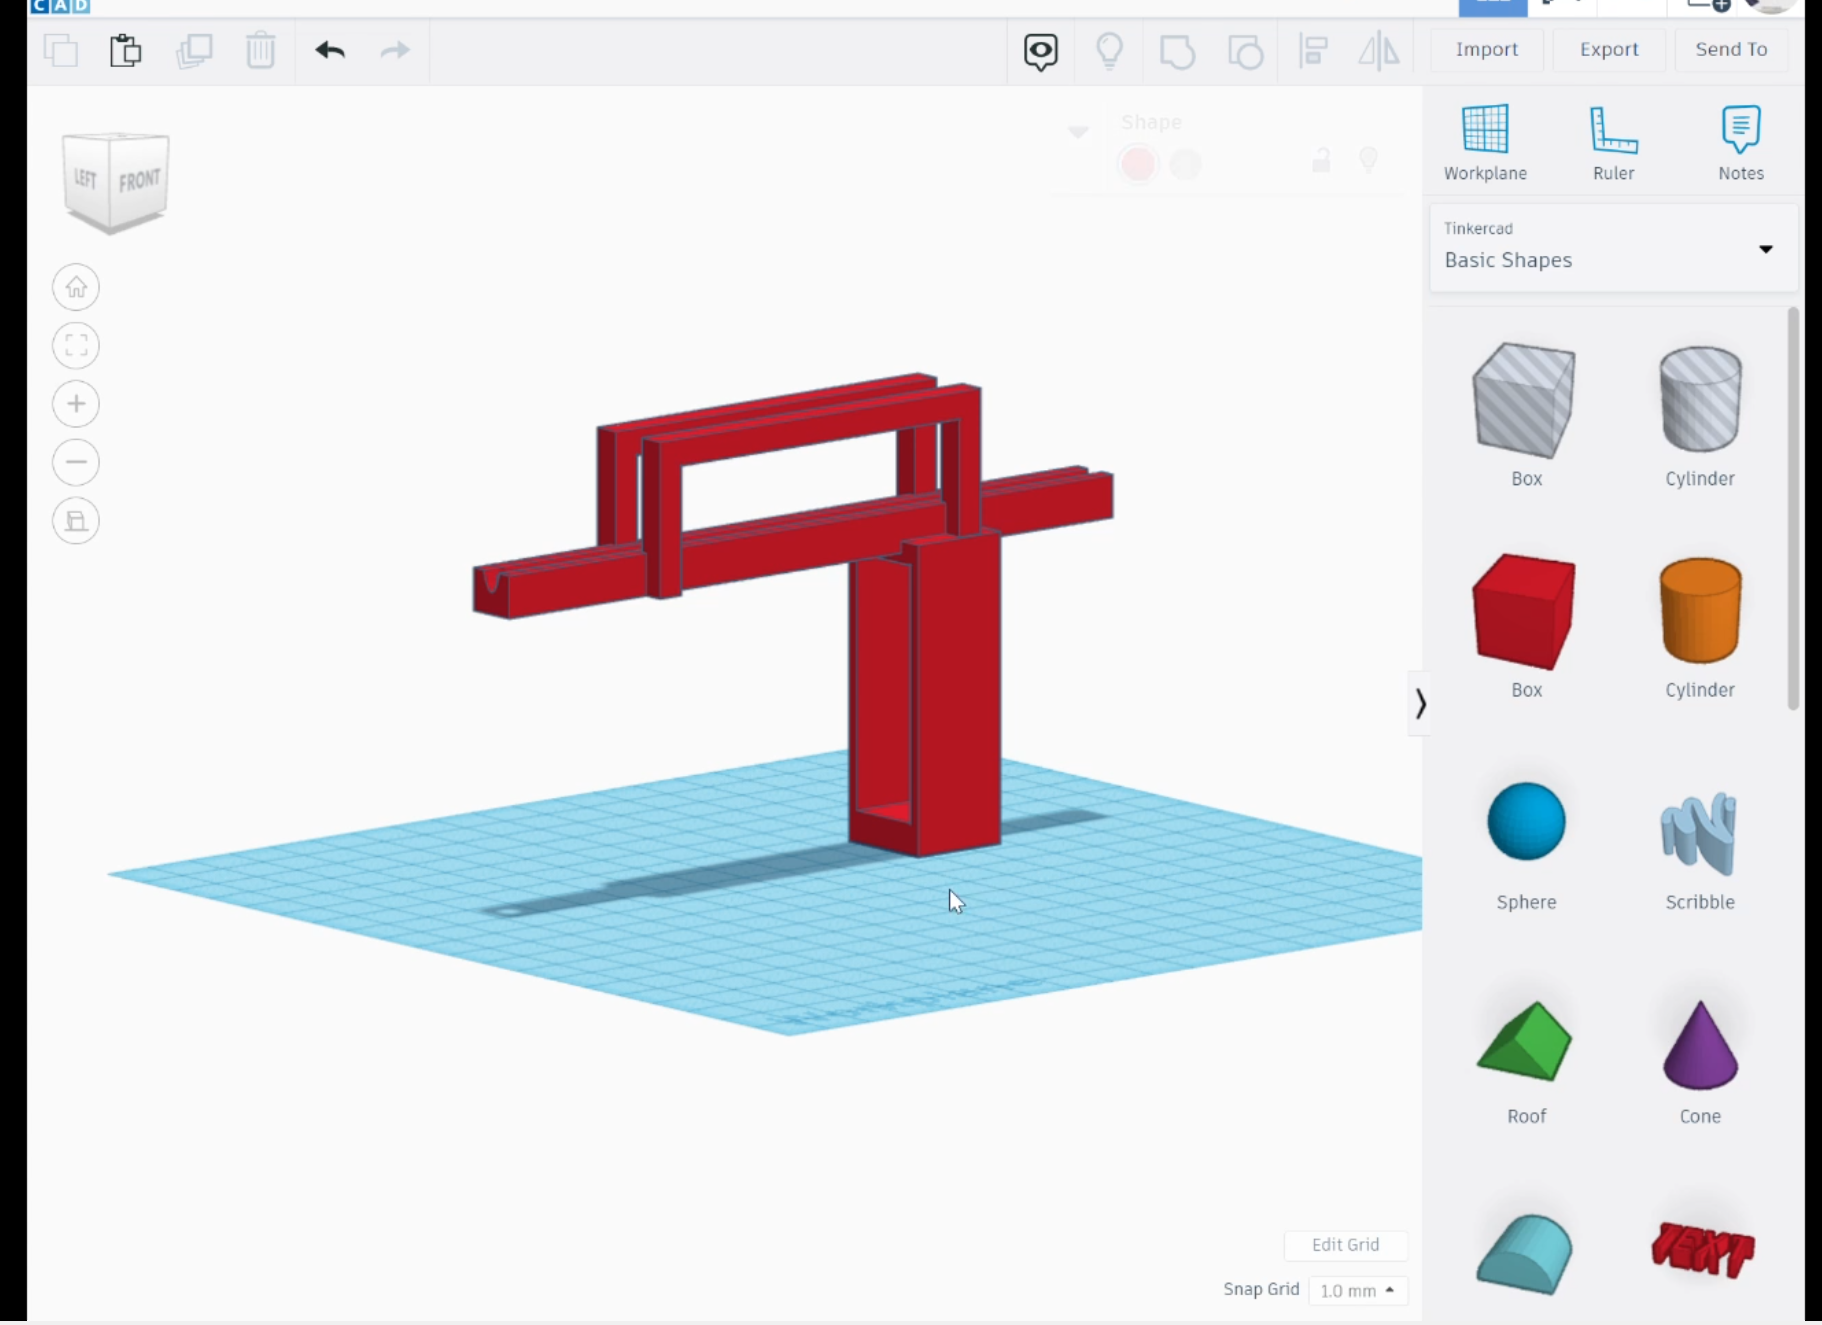Toggle orthographic view in the left sidebar
Image resolution: width=1822 pixels, height=1325 pixels.
click(x=75, y=520)
